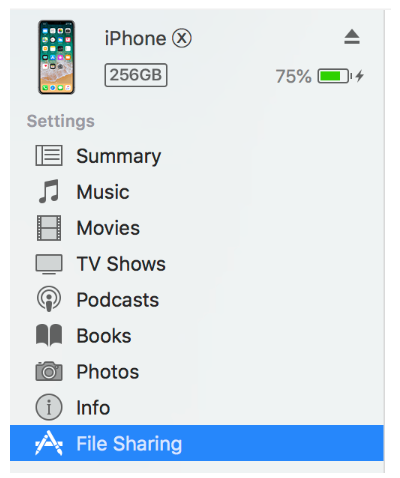
Task: Click the Books open-book icon
Action: [x=49, y=335]
